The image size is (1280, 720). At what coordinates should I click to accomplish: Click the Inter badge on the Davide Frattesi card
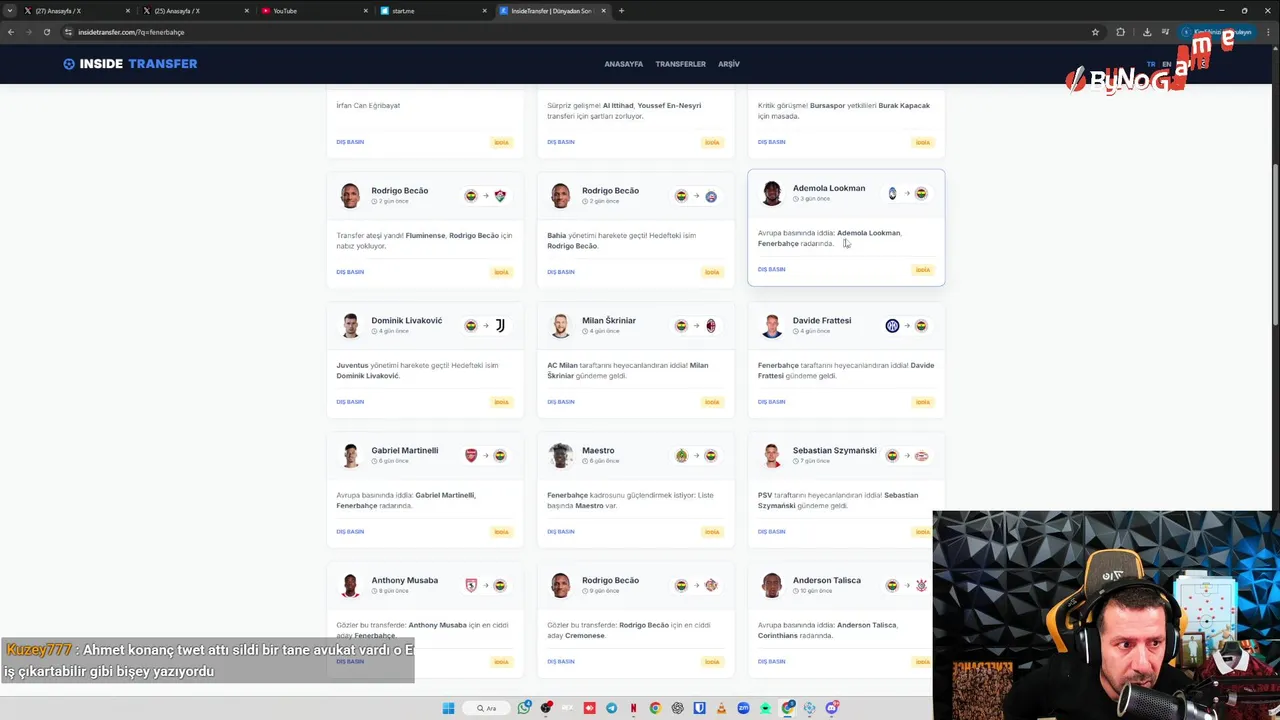(892, 325)
